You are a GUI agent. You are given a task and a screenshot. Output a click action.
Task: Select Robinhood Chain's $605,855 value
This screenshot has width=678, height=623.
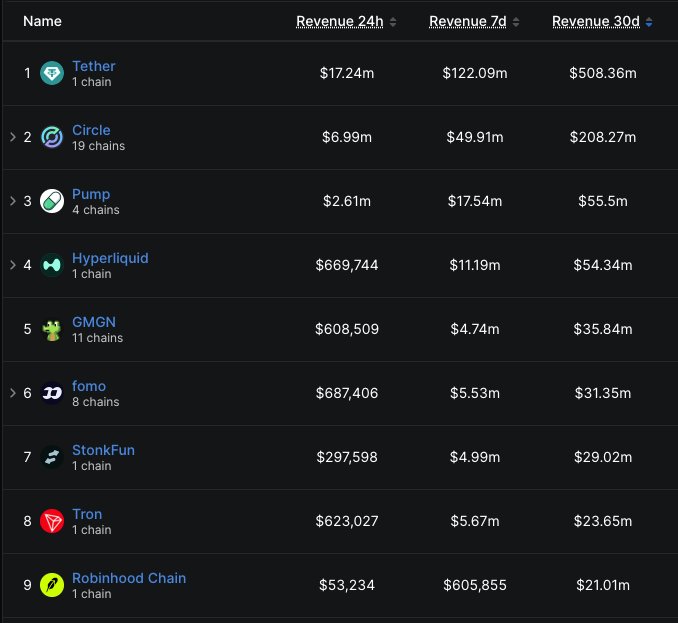[x=474, y=585]
